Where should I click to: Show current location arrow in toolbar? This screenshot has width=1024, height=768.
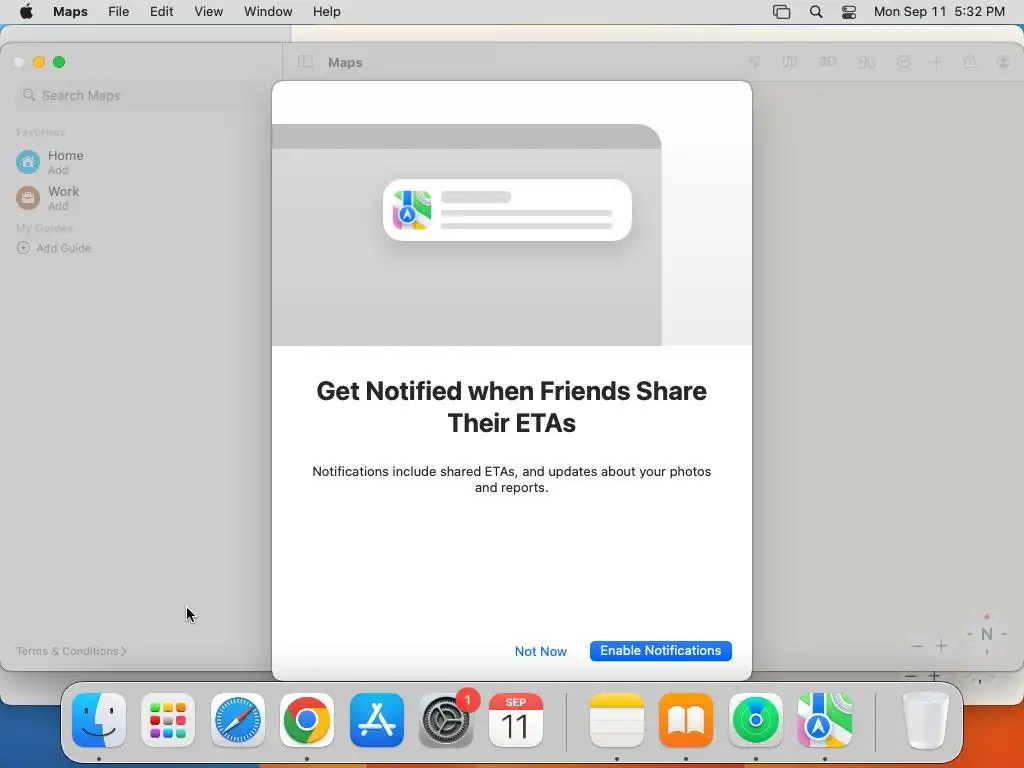click(x=754, y=62)
